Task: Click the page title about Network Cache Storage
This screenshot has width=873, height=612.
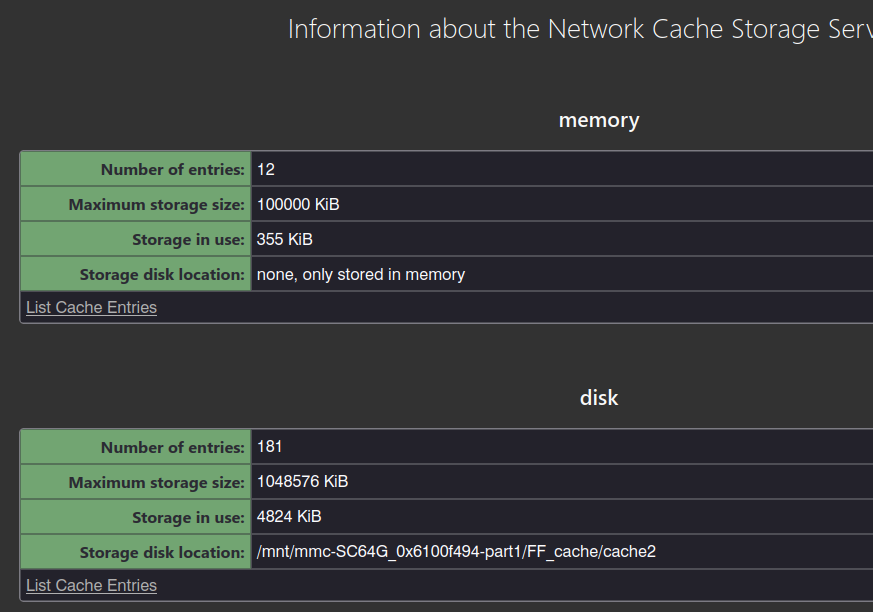Action: (x=580, y=29)
